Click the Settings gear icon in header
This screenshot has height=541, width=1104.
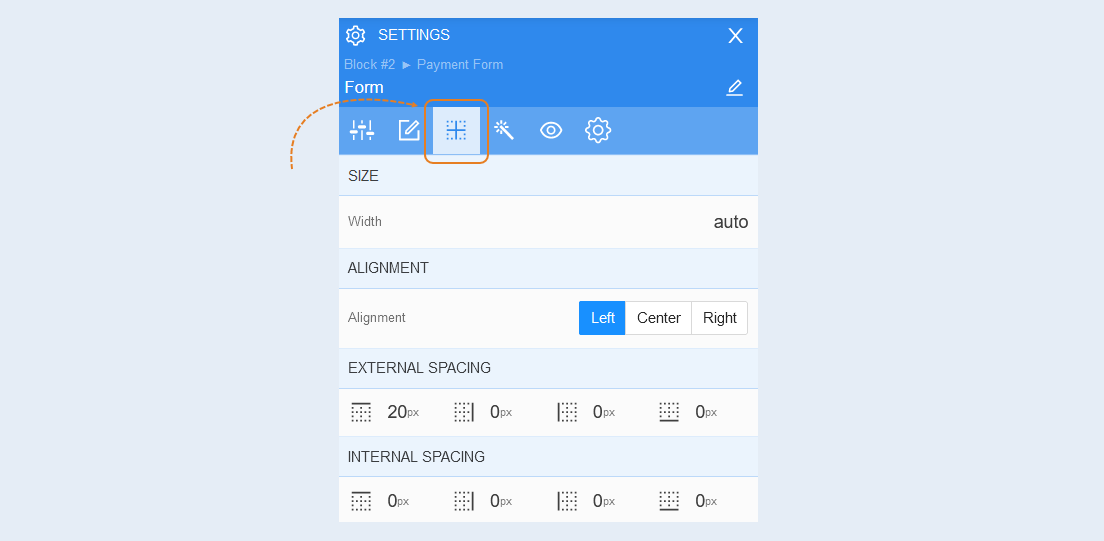(x=356, y=35)
